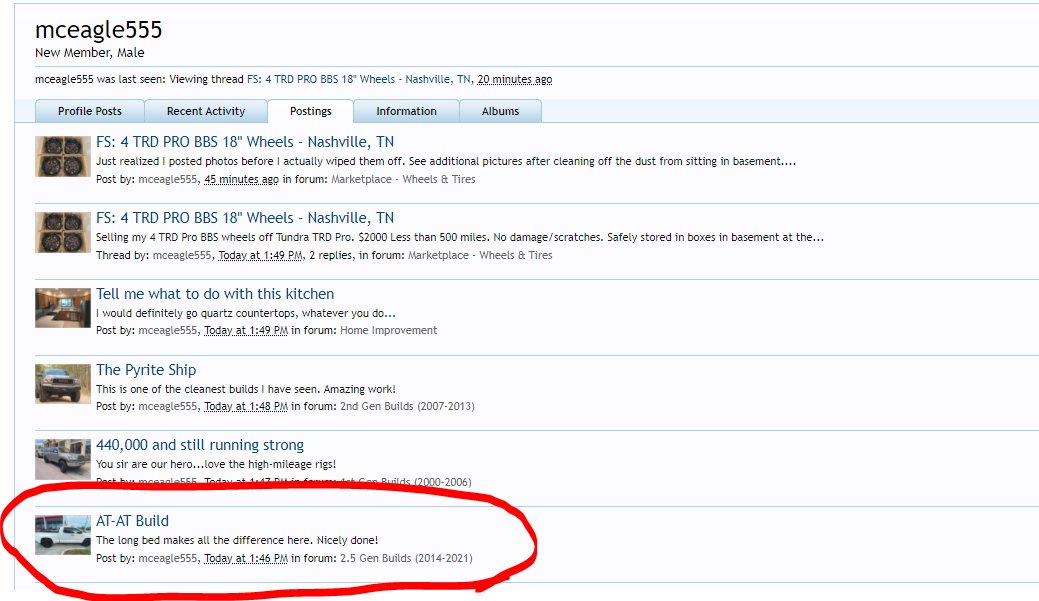
Task: Click mceagle555 in the kitchen post line
Action: click(168, 330)
